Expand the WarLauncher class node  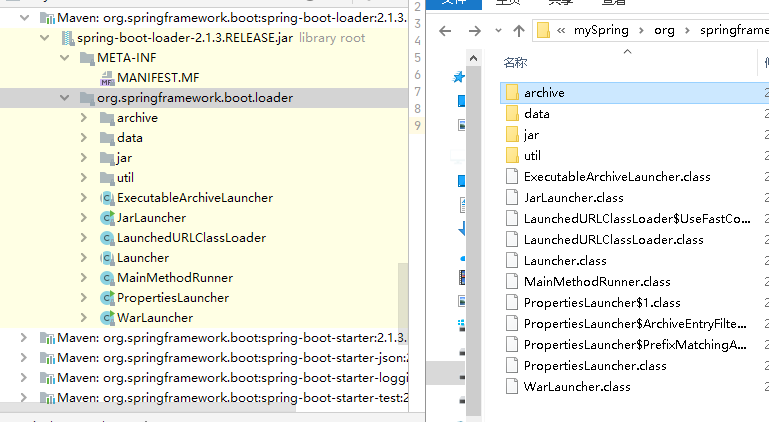(83, 317)
